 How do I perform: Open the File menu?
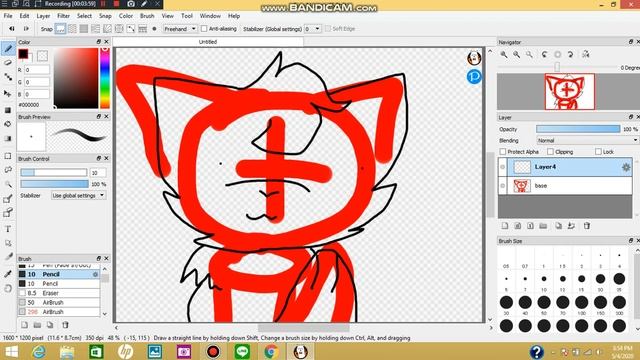click(x=8, y=16)
